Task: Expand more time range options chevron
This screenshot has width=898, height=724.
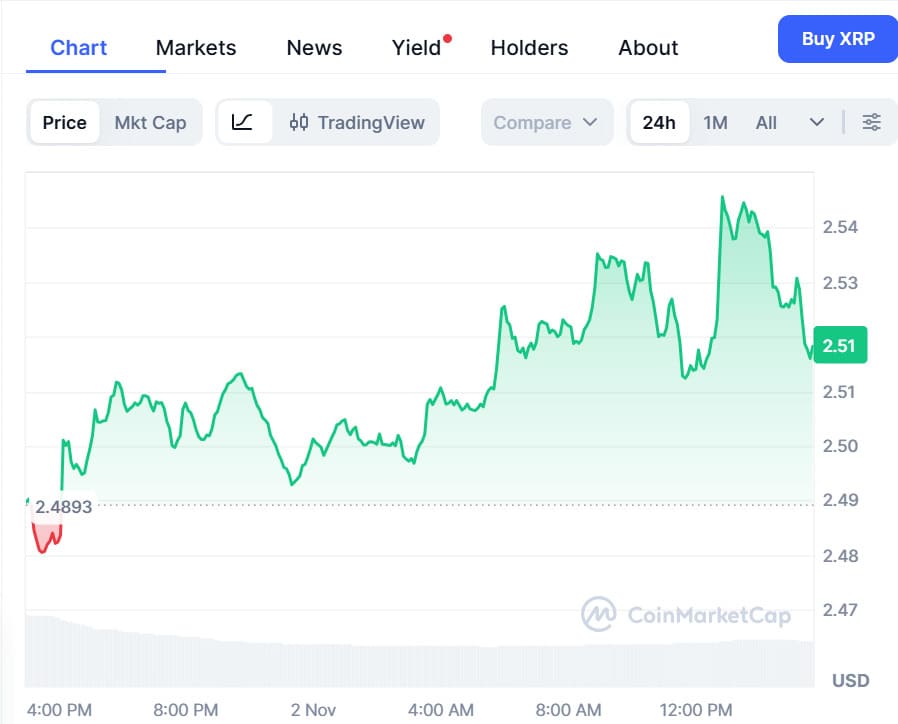Action: (817, 122)
